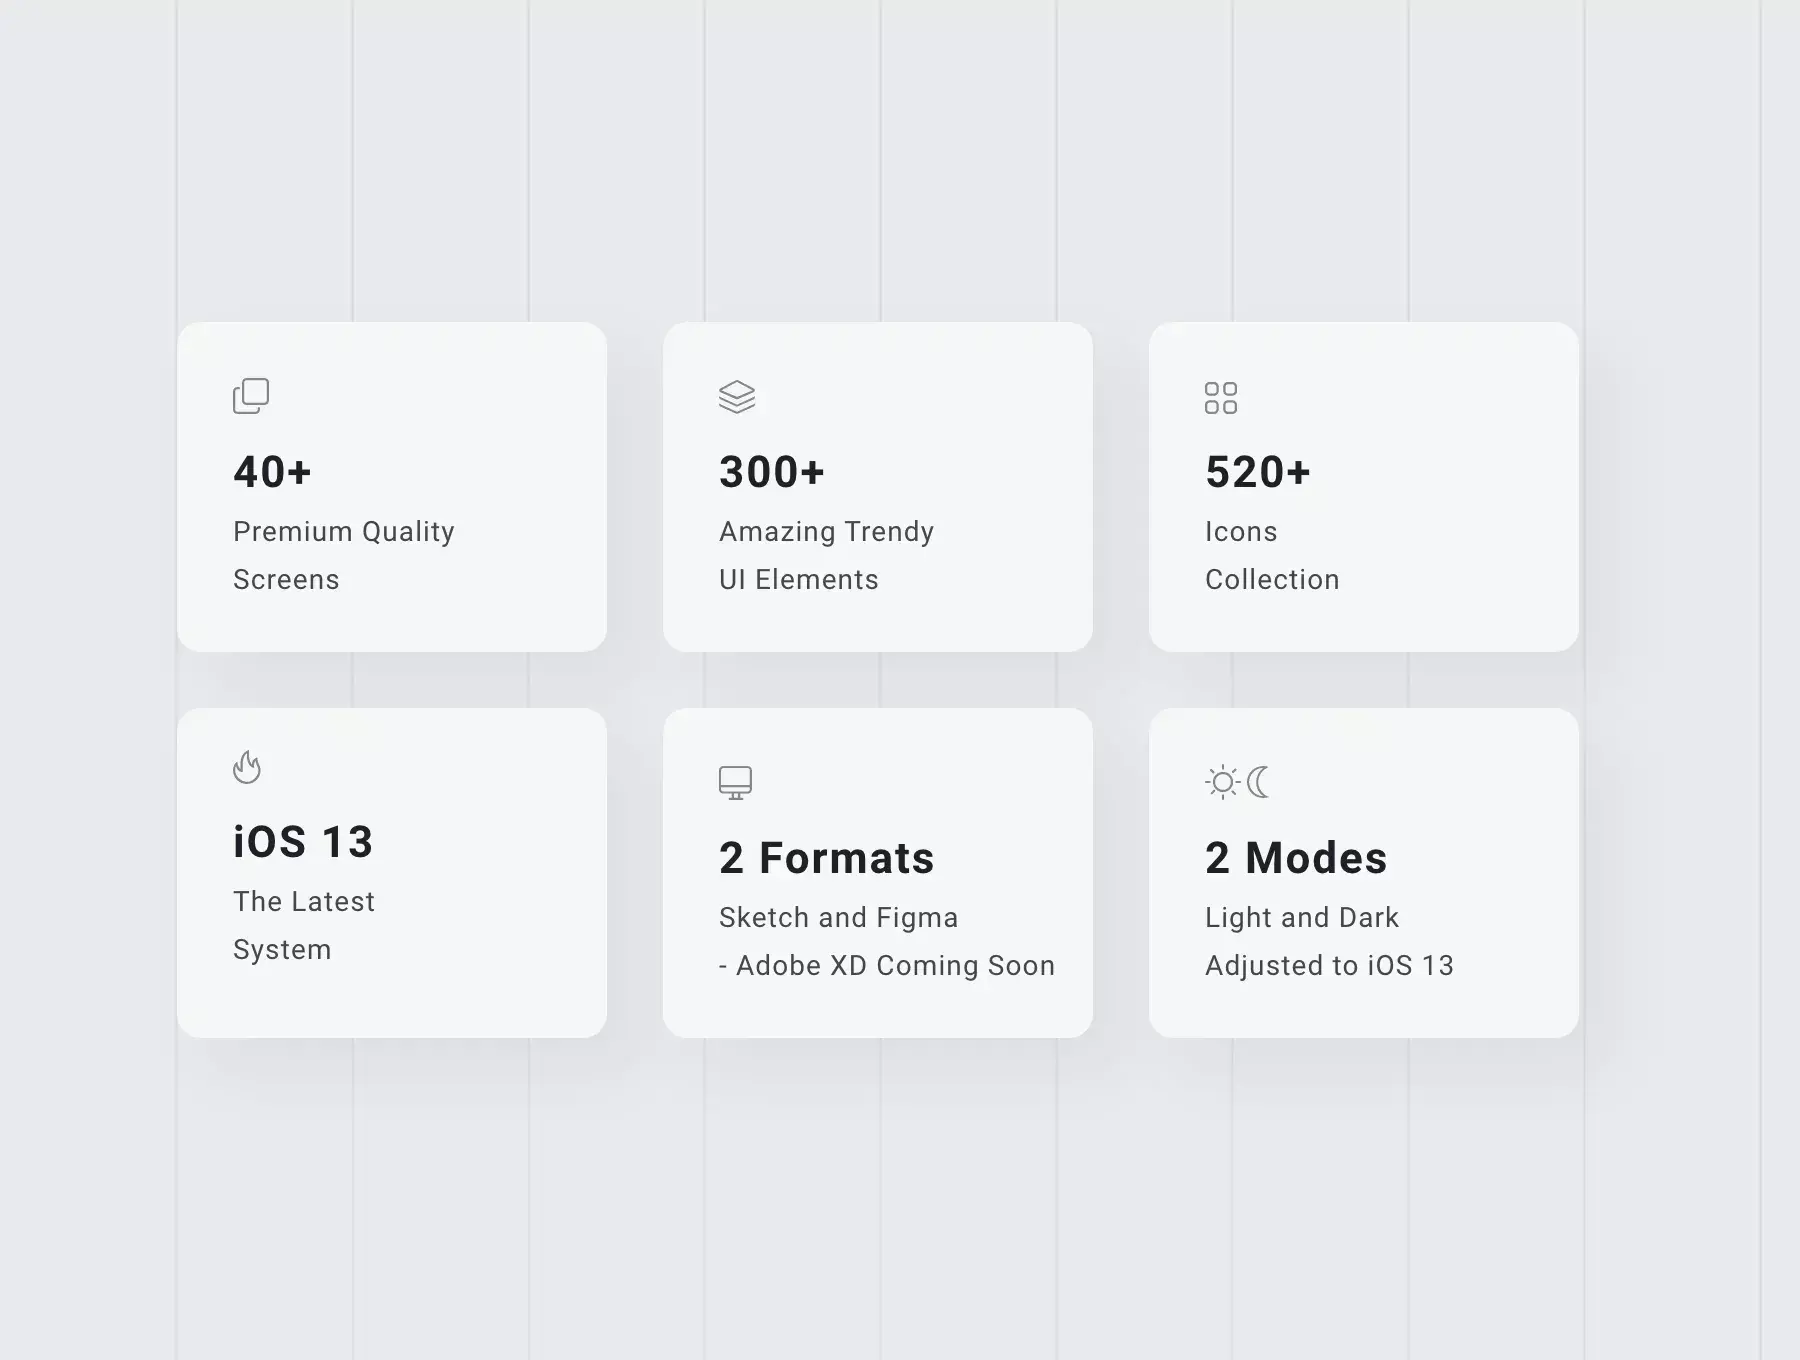The width and height of the screenshot is (1800, 1360).
Task: Select the 40+ heading
Action: 272,472
